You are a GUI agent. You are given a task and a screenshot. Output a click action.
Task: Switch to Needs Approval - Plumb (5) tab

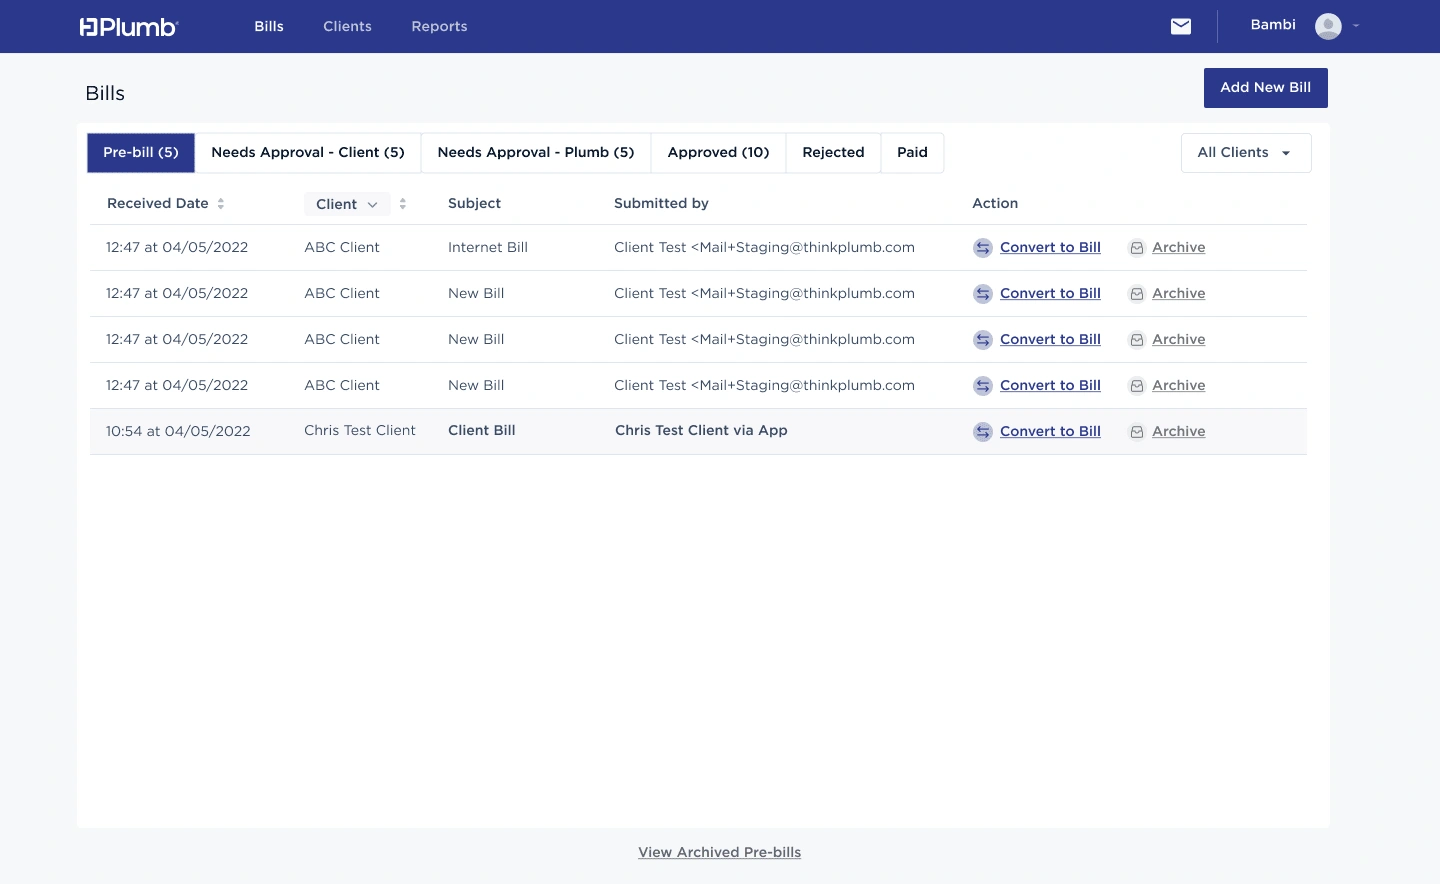coord(536,153)
